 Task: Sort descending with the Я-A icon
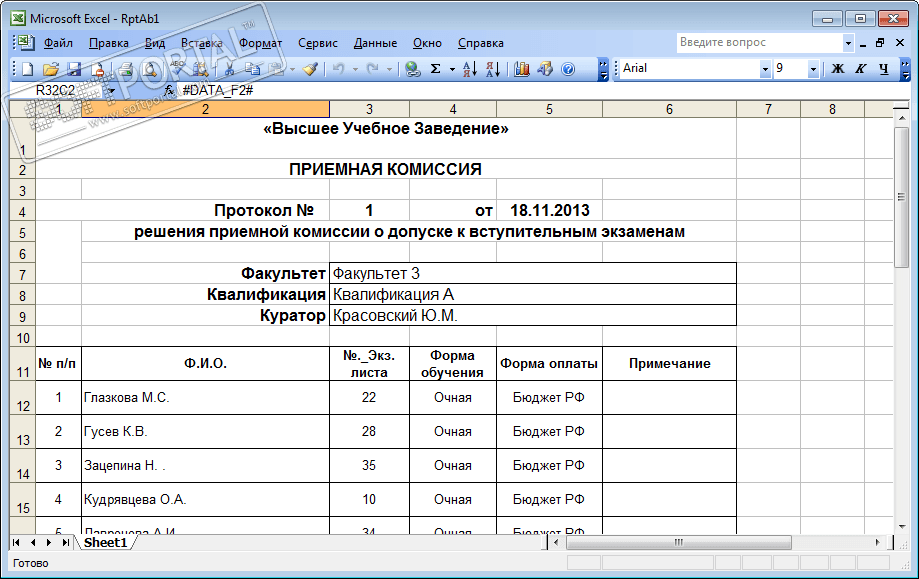click(x=493, y=69)
